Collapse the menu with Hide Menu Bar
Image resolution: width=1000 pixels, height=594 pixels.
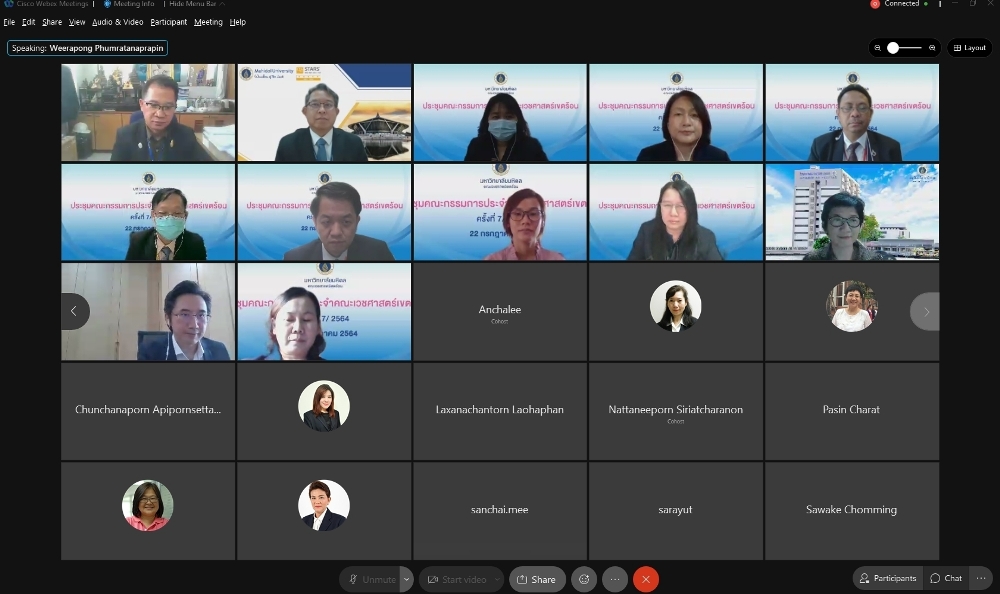pos(192,4)
